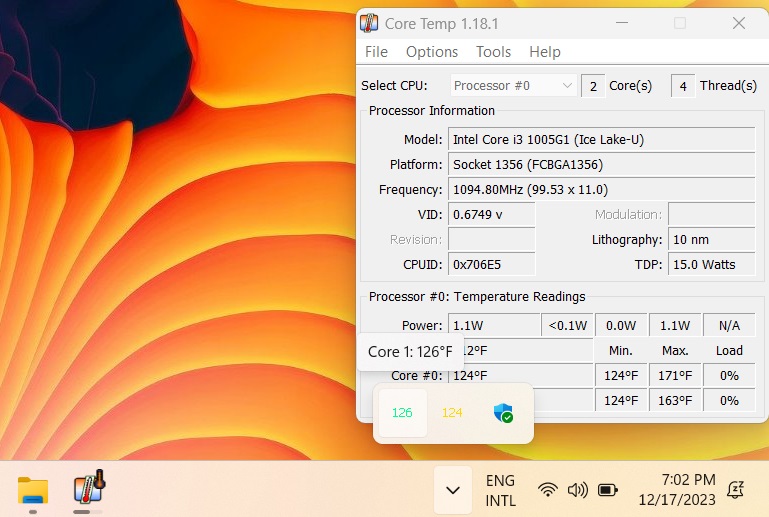Click the yellow 124 tray temperature icon

(x=452, y=413)
